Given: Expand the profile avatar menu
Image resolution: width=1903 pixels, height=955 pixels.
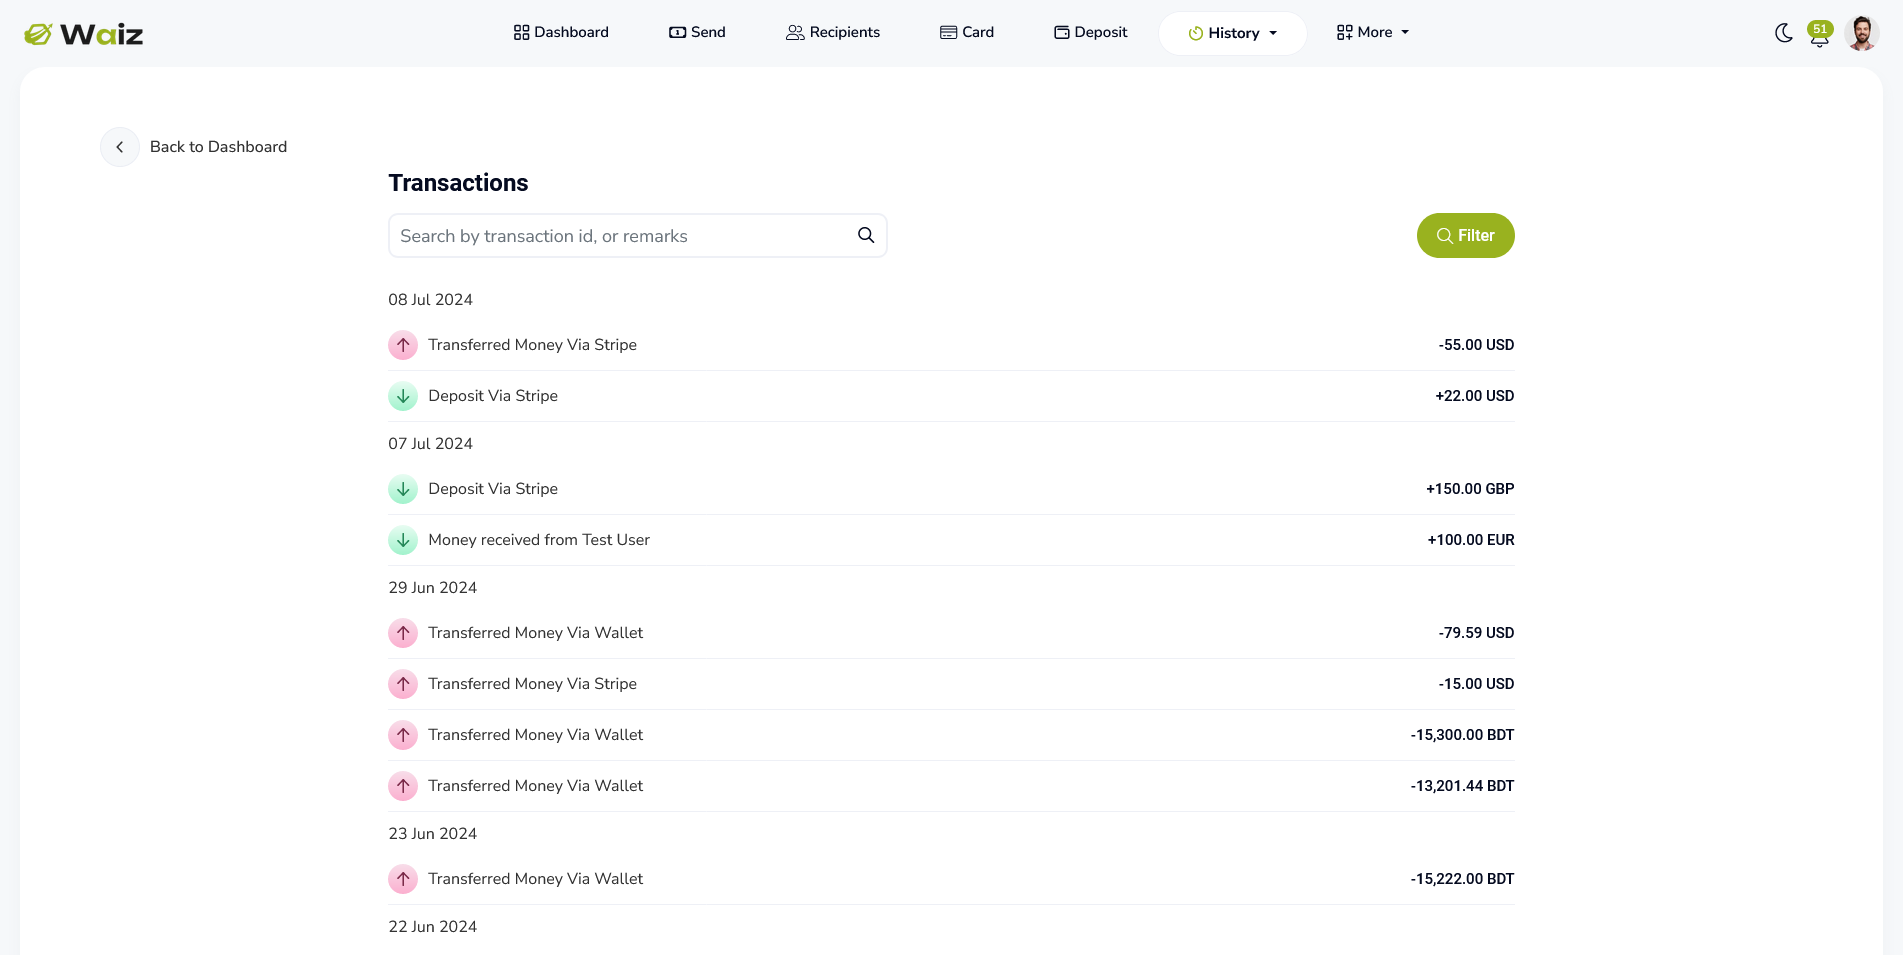Looking at the screenshot, I should pyautogui.click(x=1862, y=32).
